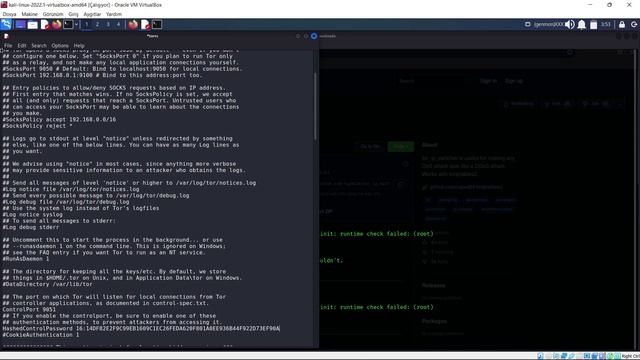Open the Kali applications menu dragon icon
The height and width of the screenshot is (360, 640).
(x=6, y=24)
